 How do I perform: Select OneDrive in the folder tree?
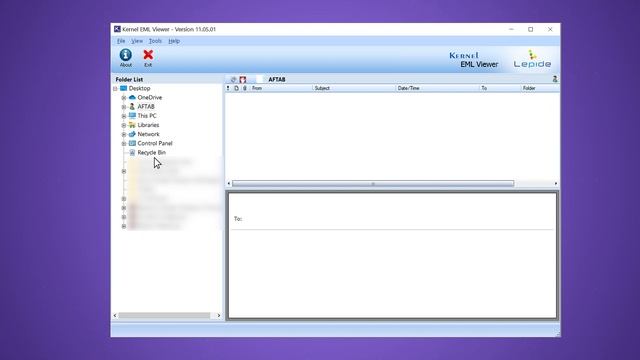click(x=150, y=98)
